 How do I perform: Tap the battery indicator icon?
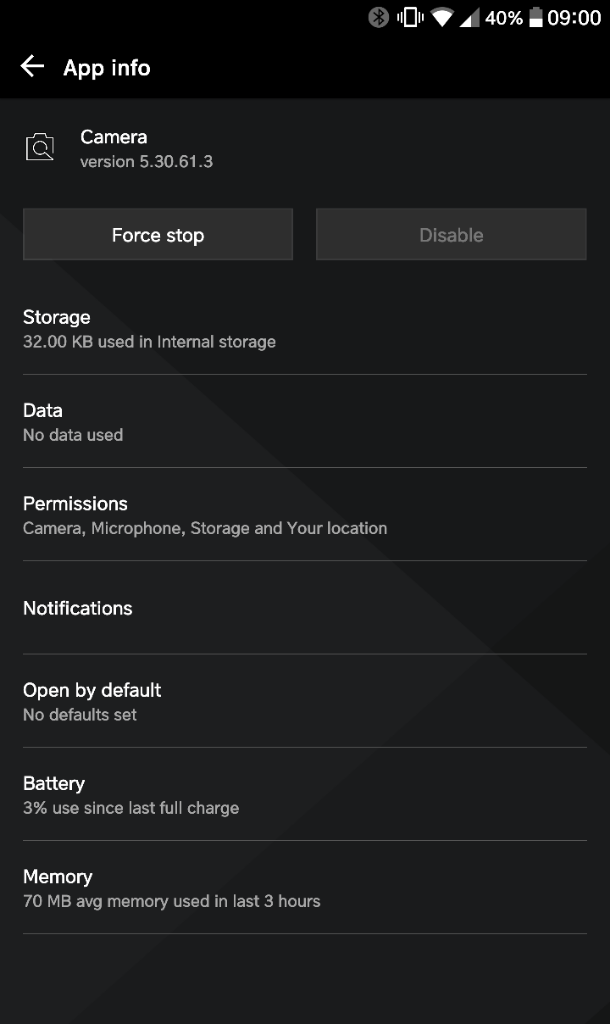point(536,17)
